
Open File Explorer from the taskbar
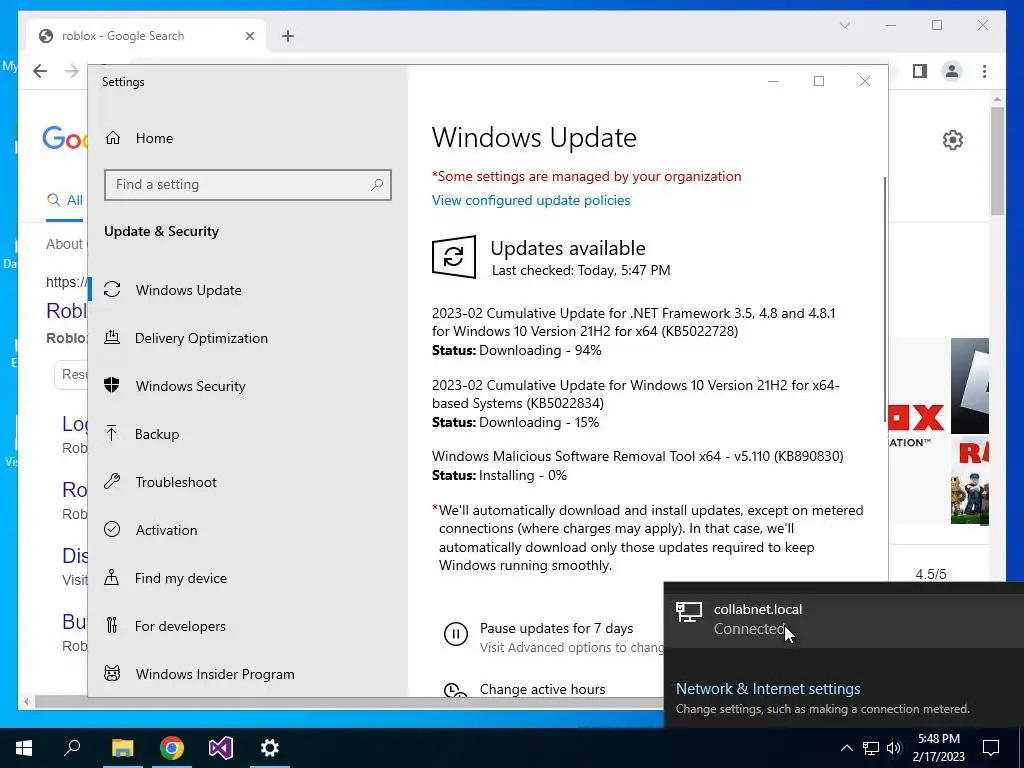(x=122, y=748)
